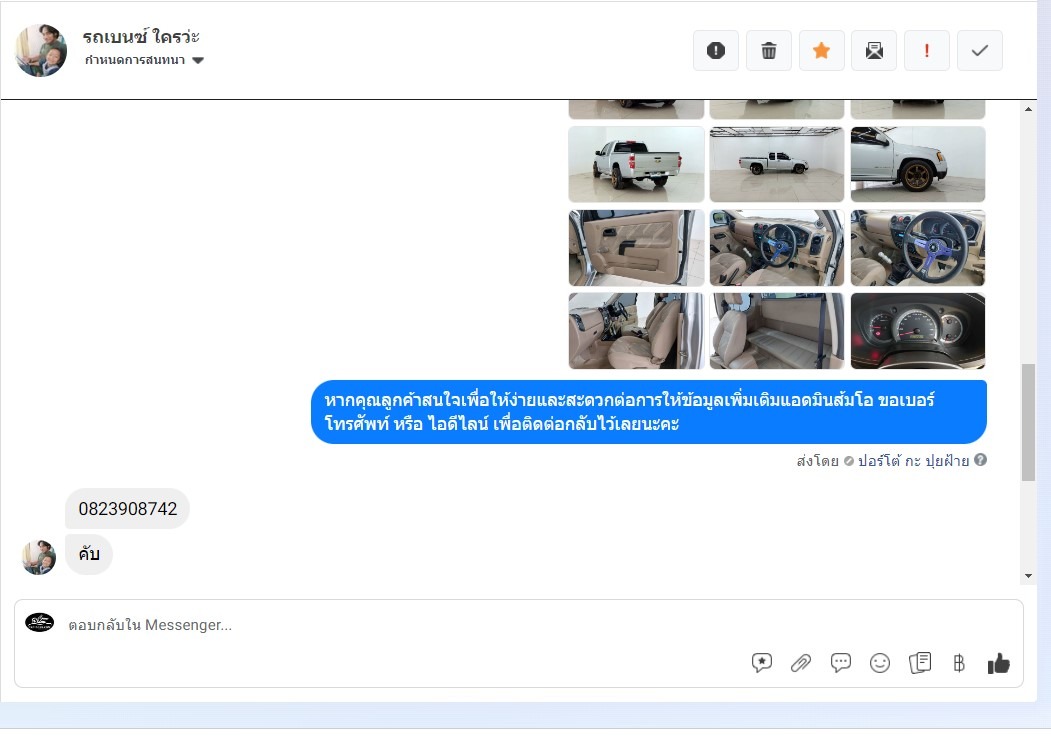Open the quick reply speech bubble icon
1051x749 pixels.
tap(841, 662)
